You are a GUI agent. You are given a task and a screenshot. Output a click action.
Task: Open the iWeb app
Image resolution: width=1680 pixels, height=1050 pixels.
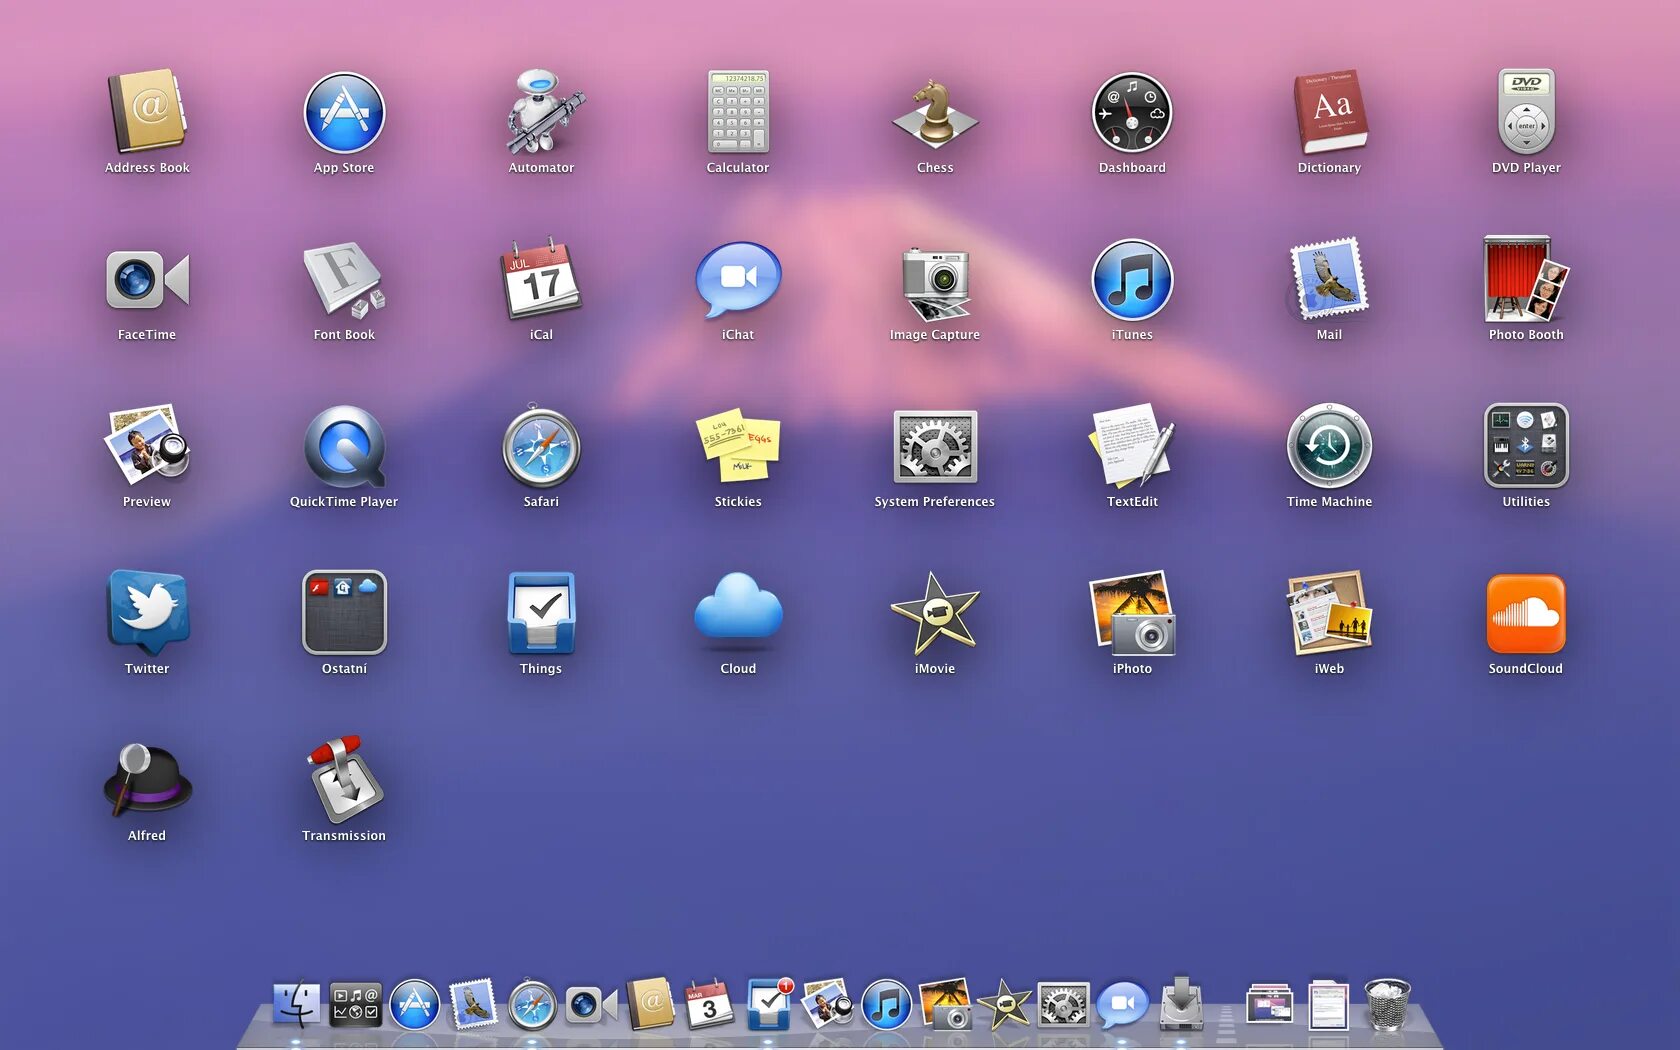[x=1329, y=613]
